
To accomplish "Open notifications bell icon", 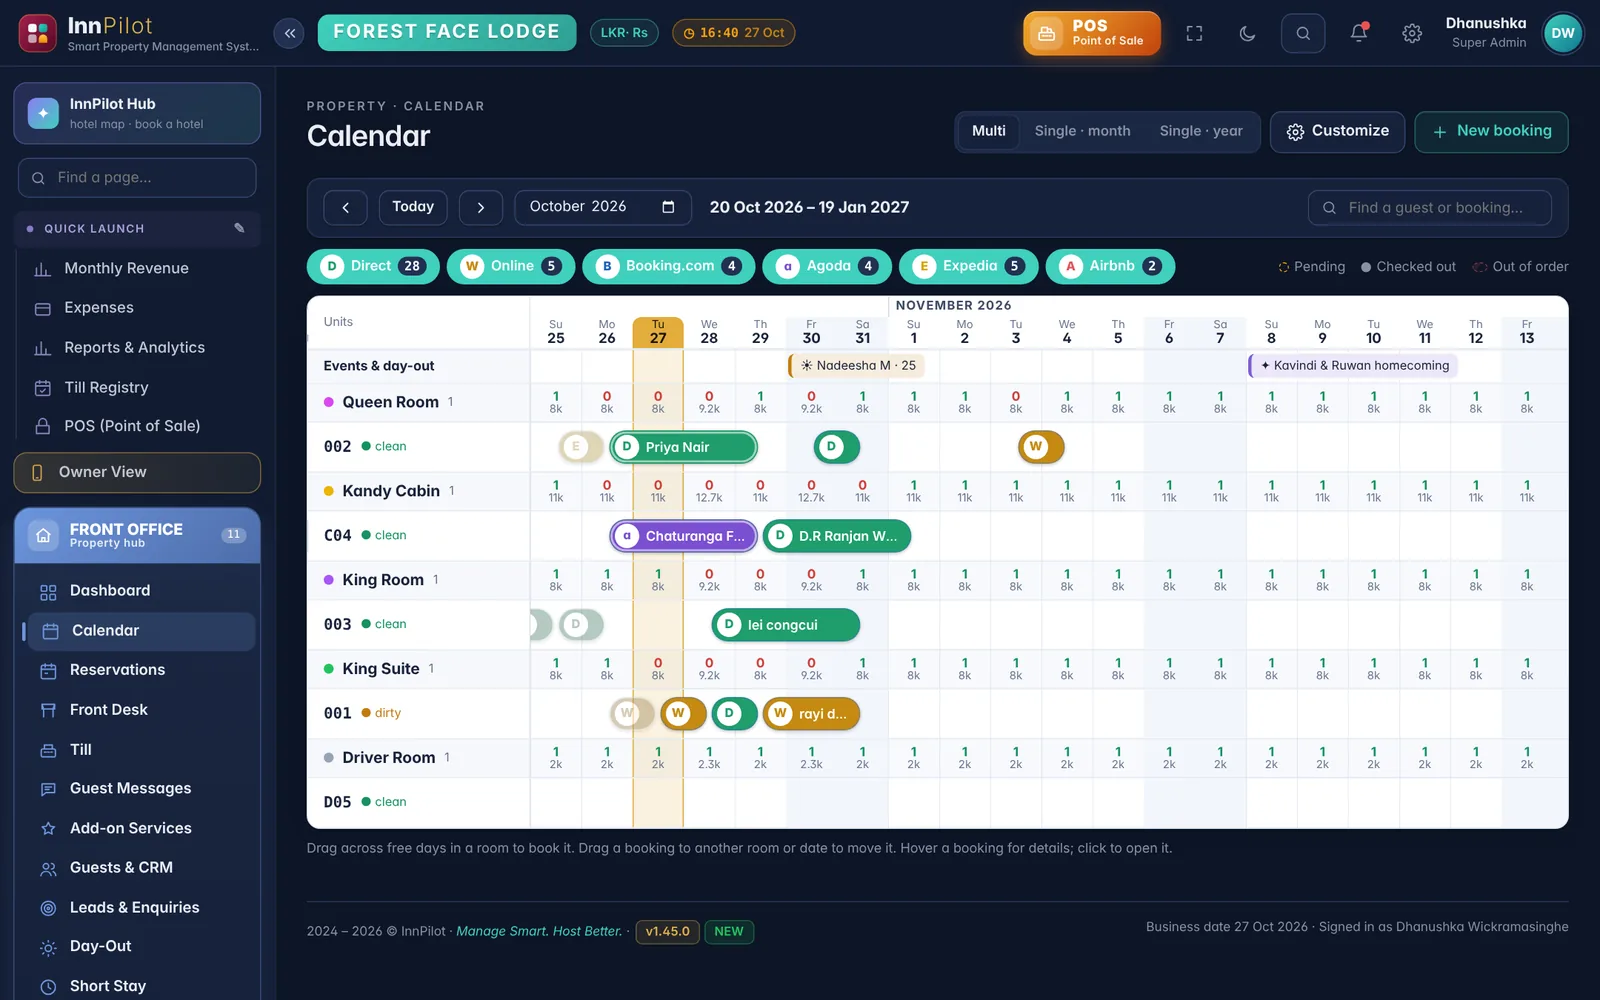I will tap(1359, 33).
